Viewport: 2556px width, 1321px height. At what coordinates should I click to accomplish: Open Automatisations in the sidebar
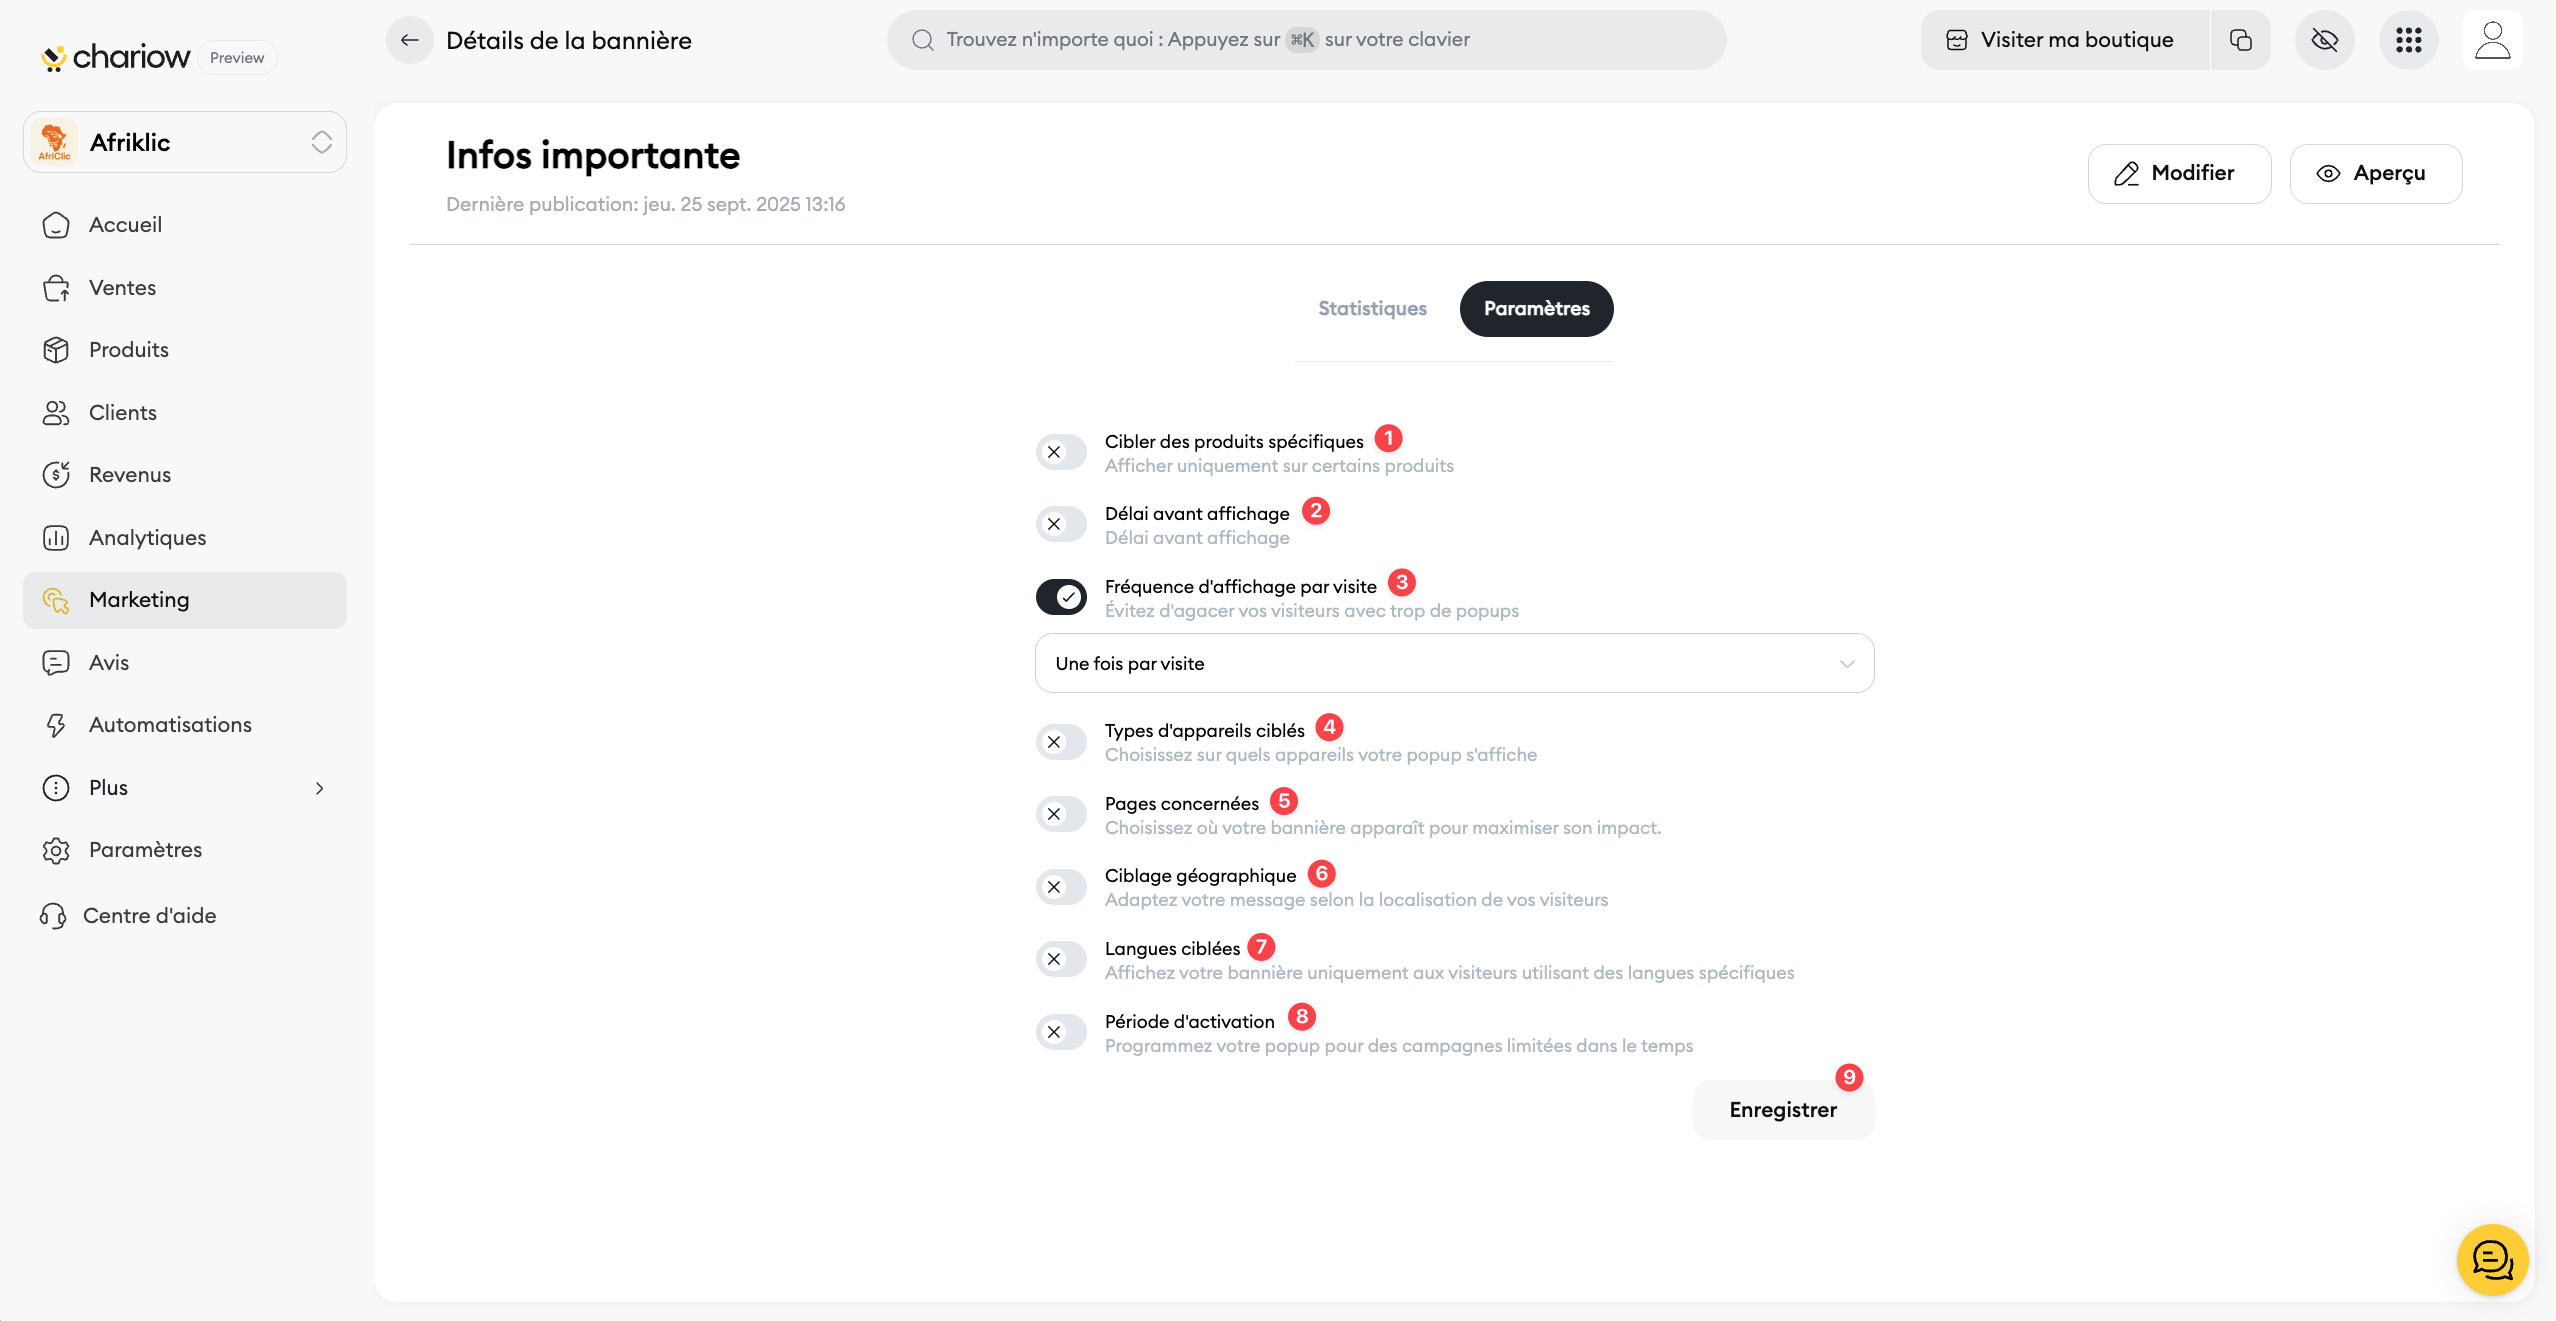[170, 725]
